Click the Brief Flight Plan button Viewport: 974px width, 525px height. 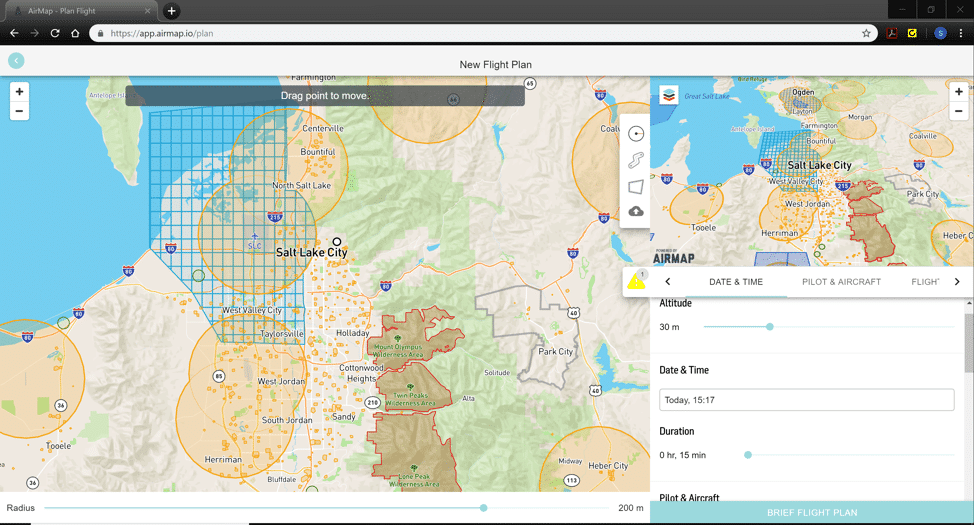[x=812, y=513]
